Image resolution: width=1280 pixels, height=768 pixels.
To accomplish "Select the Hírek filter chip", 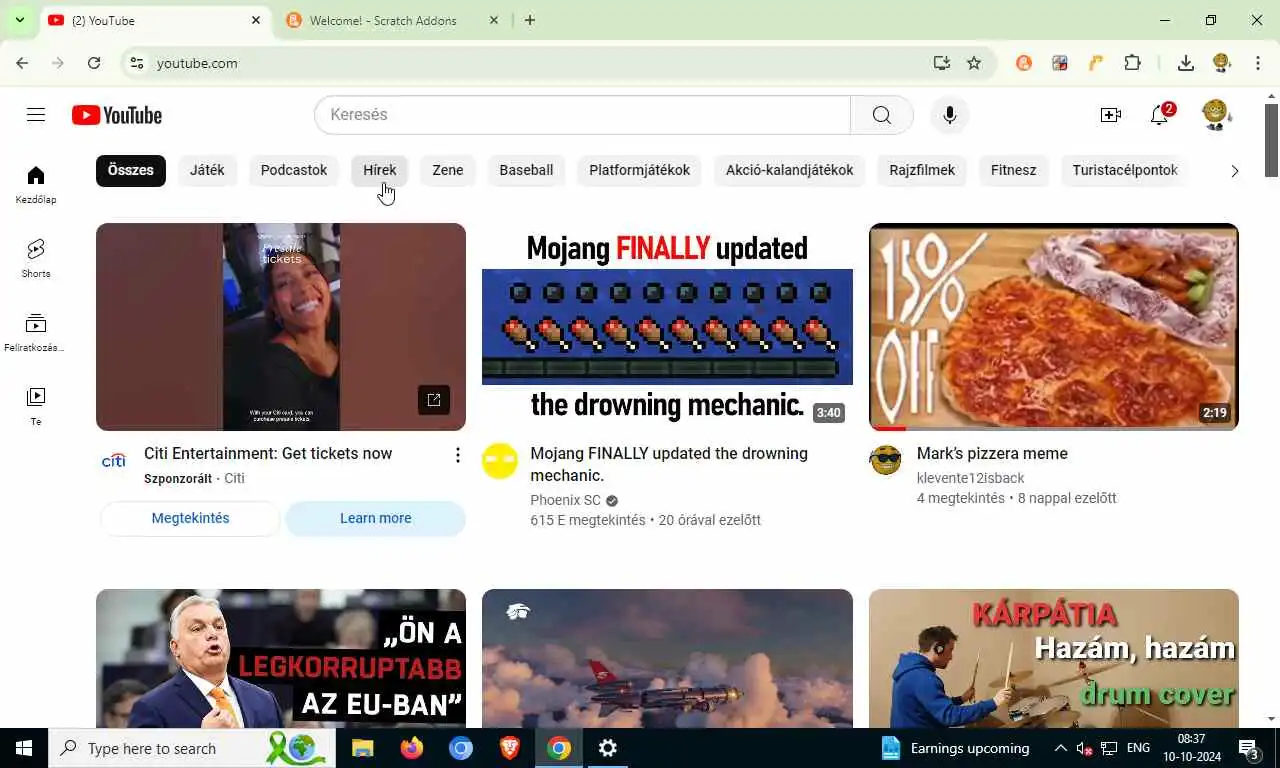I will [380, 170].
